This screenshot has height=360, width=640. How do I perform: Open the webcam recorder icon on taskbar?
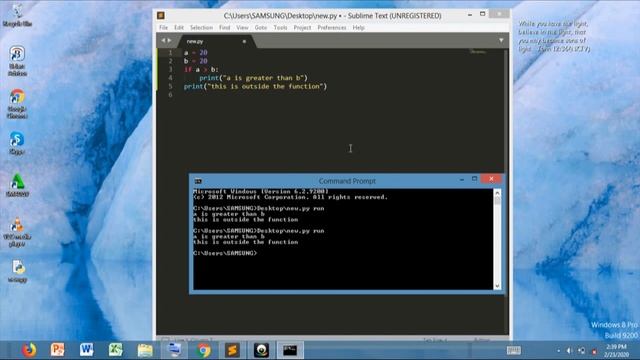pos(261,350)
